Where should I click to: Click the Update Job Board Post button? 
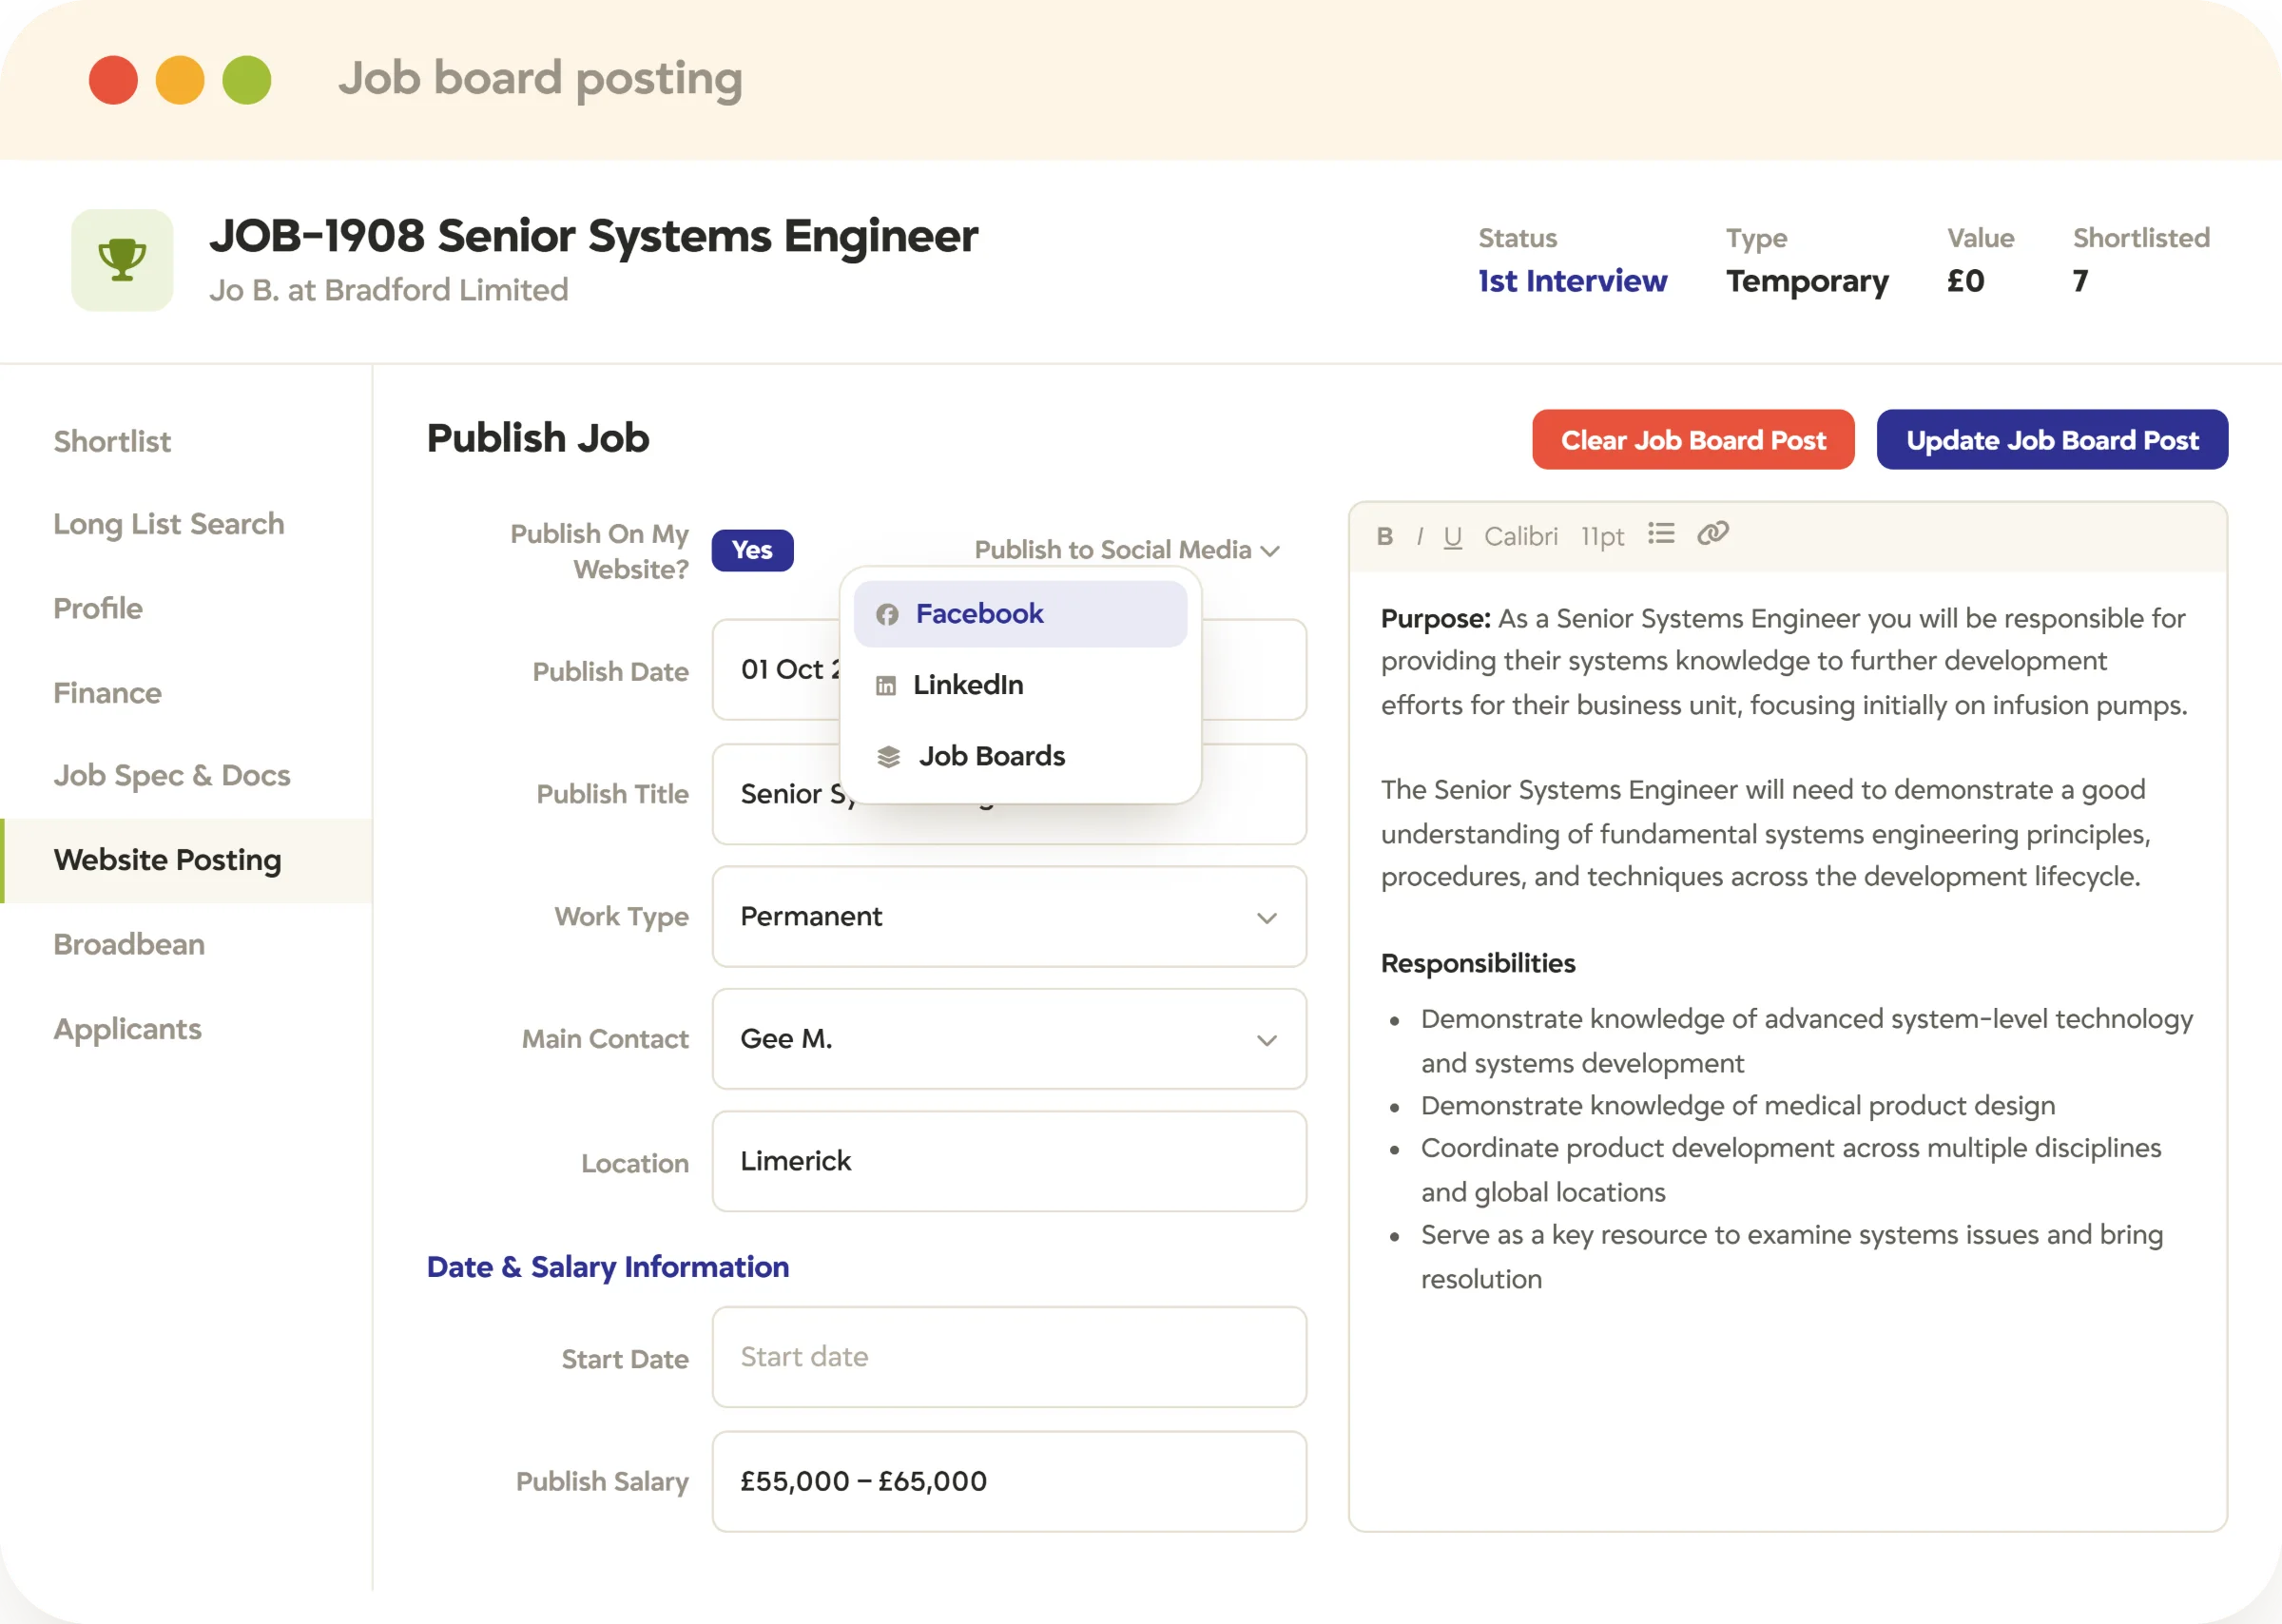(2052, 440)
